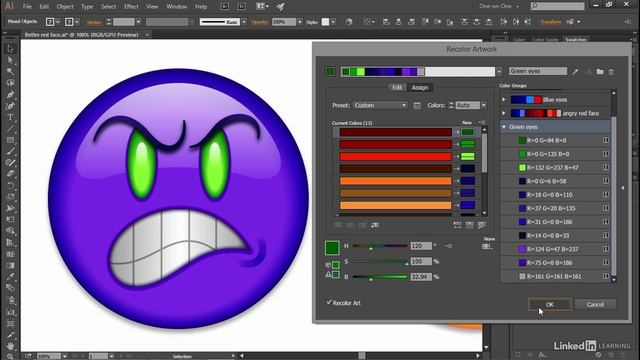Image resolution: width=640 pixels, height=360 pixels.
Task: Toggle lock icon for R=0 G=84 B=0 swatch
Action: (x=606, y=140)
